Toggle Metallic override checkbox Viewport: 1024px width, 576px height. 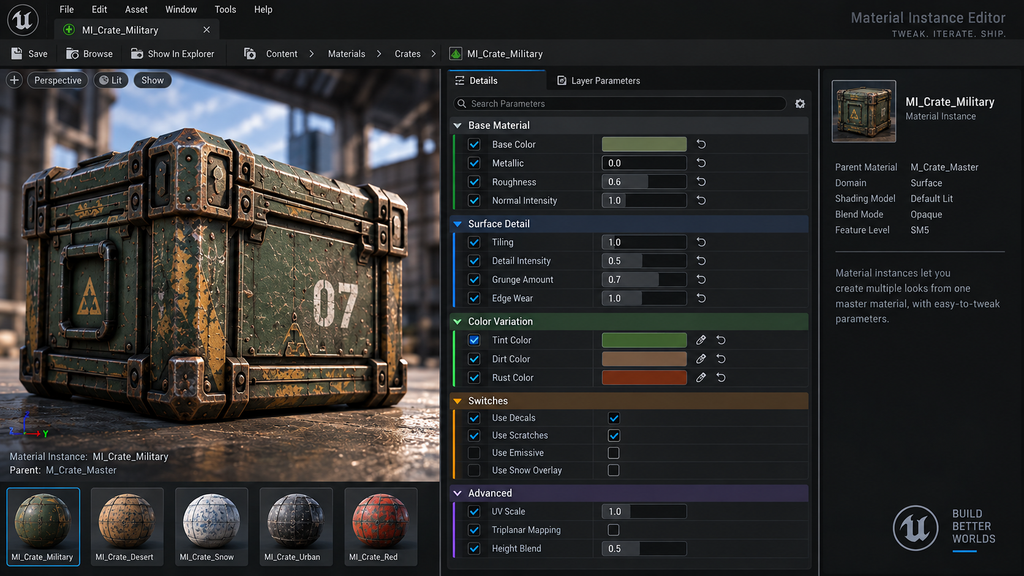pyautogui.click(x=474, y=163)
